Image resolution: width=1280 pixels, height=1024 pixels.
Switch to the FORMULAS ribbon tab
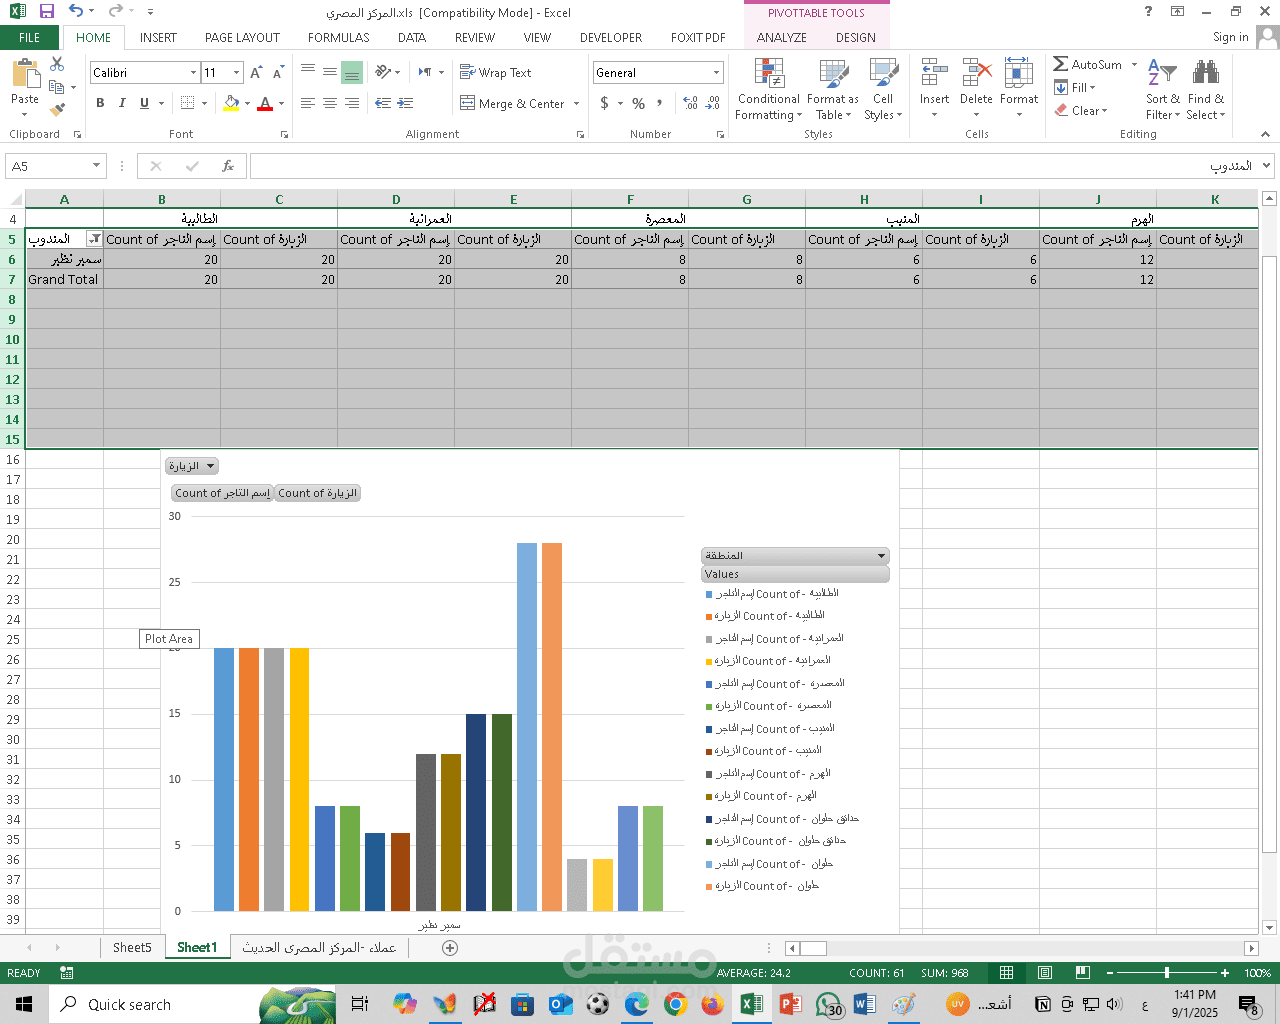pos(338,37)
